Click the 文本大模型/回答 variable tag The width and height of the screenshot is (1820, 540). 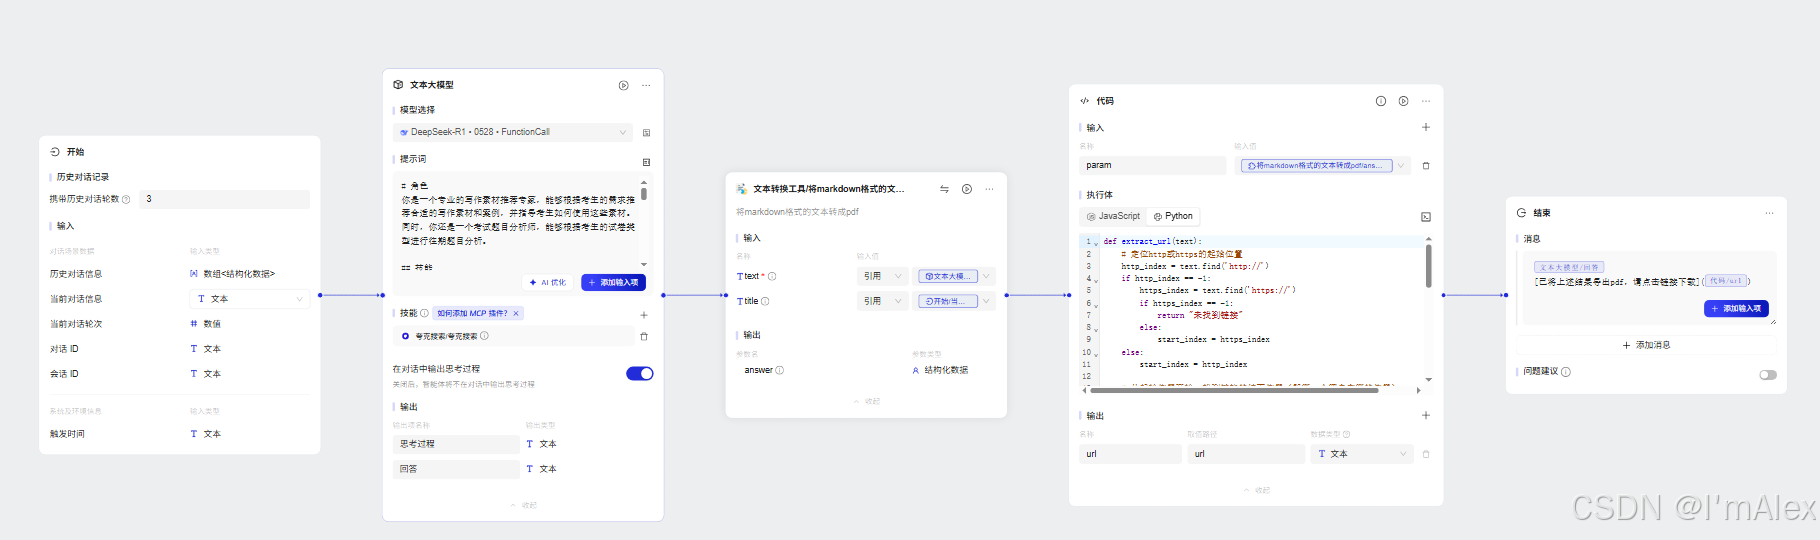coord(1569,268)
